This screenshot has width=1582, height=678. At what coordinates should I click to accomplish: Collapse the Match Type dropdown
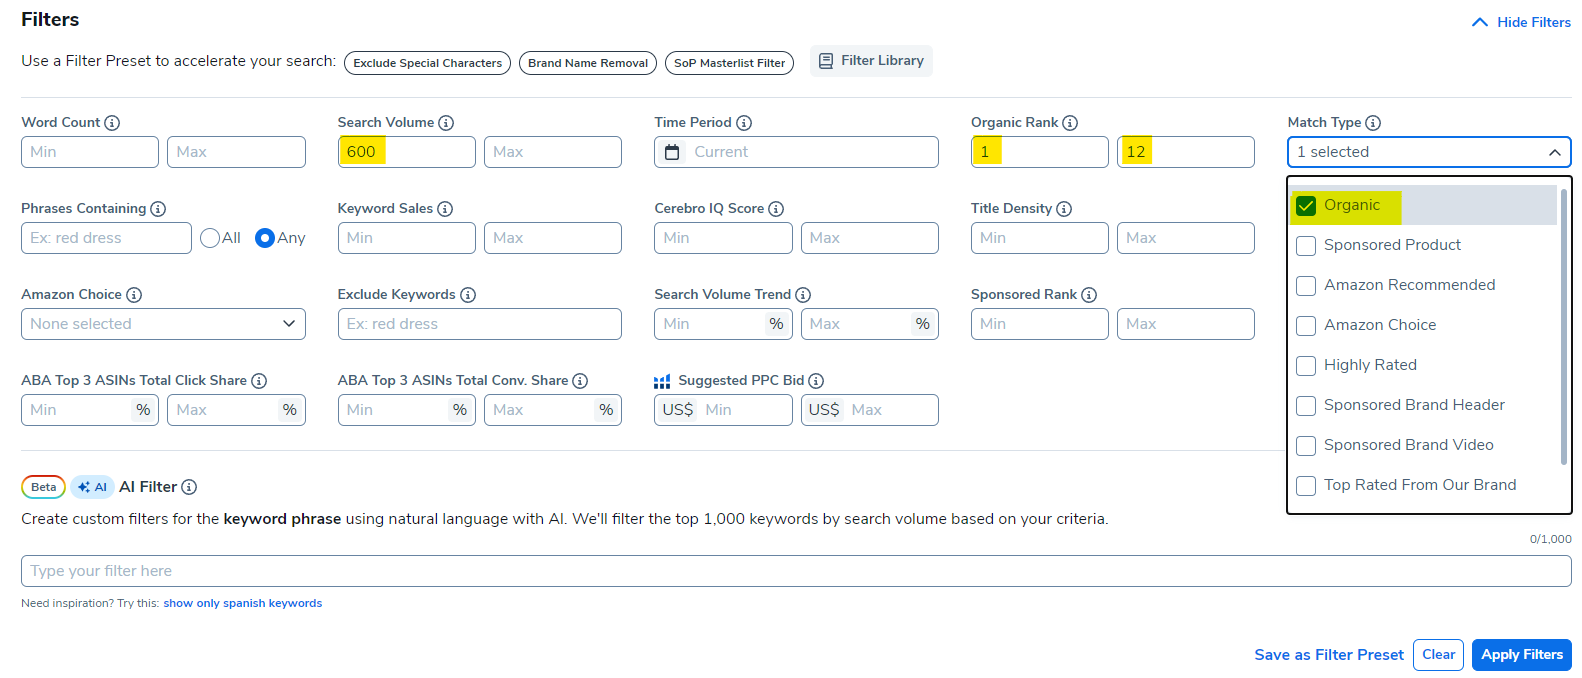pos(1554,152)
